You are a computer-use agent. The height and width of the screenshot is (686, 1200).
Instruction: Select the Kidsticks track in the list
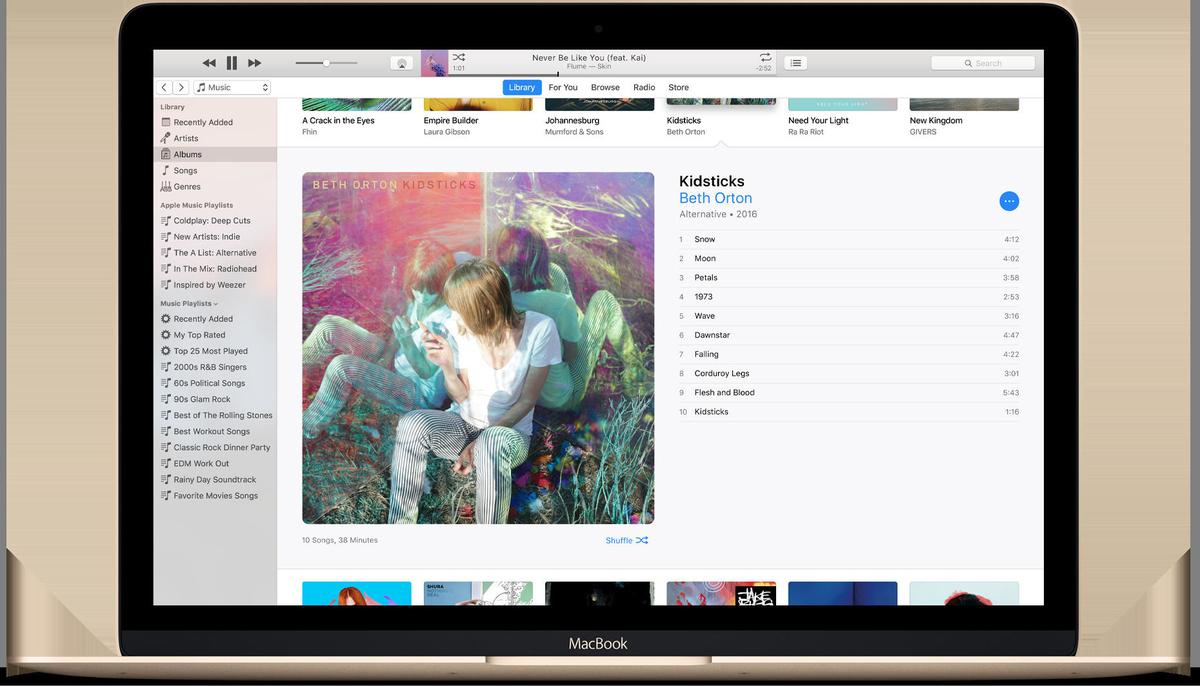point(849,411)
